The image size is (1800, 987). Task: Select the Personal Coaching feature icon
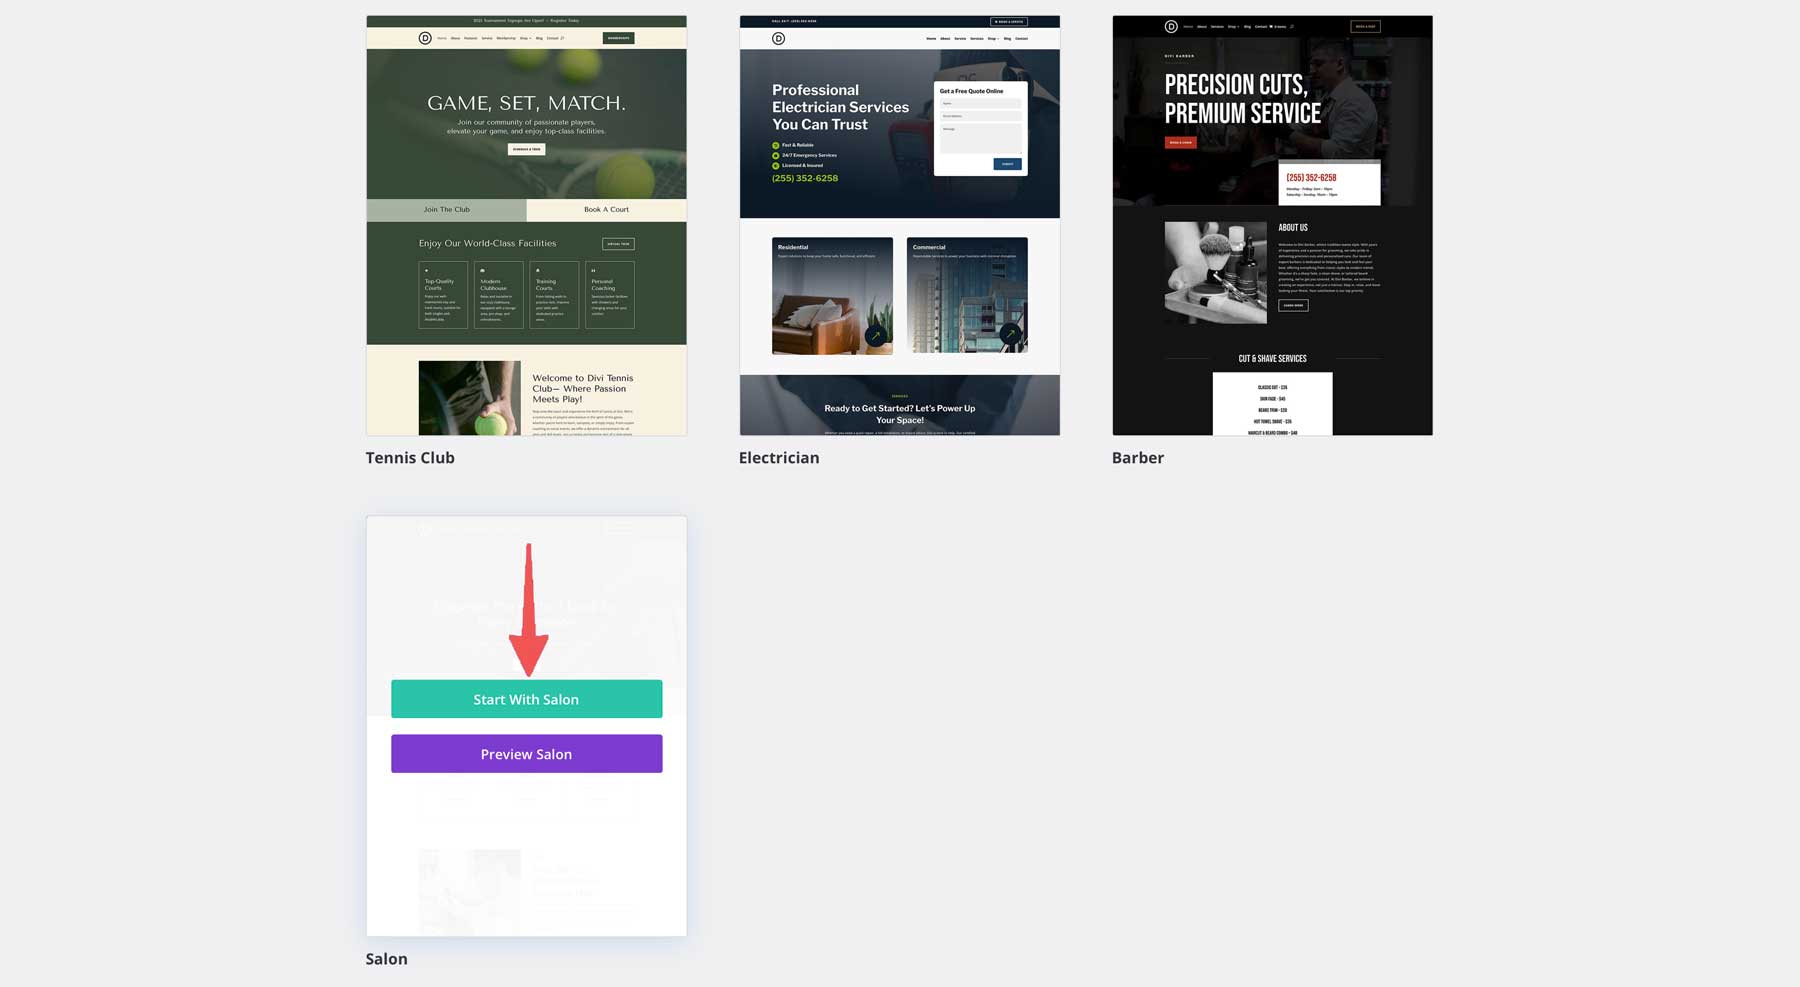point(594,270)
